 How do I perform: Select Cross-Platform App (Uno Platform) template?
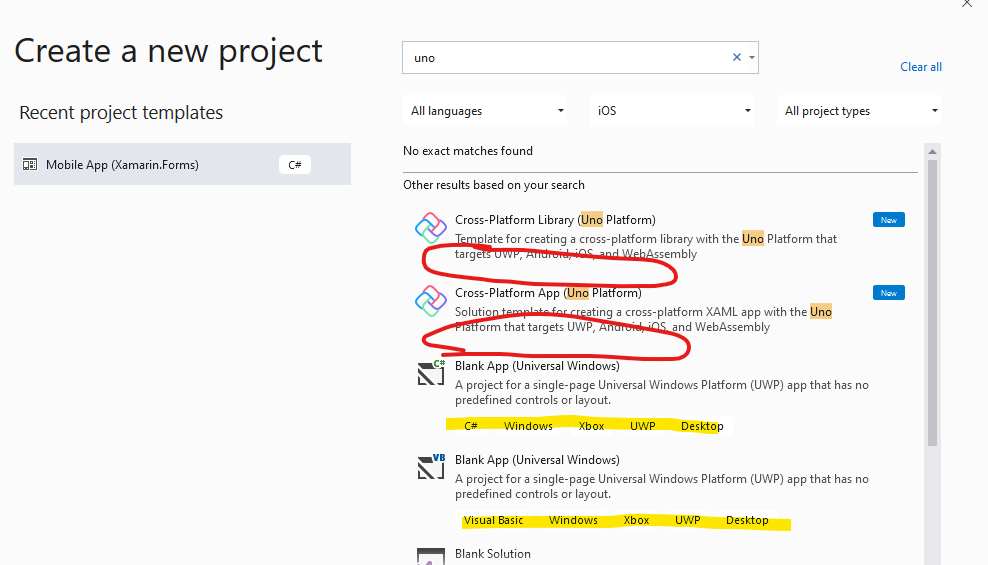coord(660,309)
